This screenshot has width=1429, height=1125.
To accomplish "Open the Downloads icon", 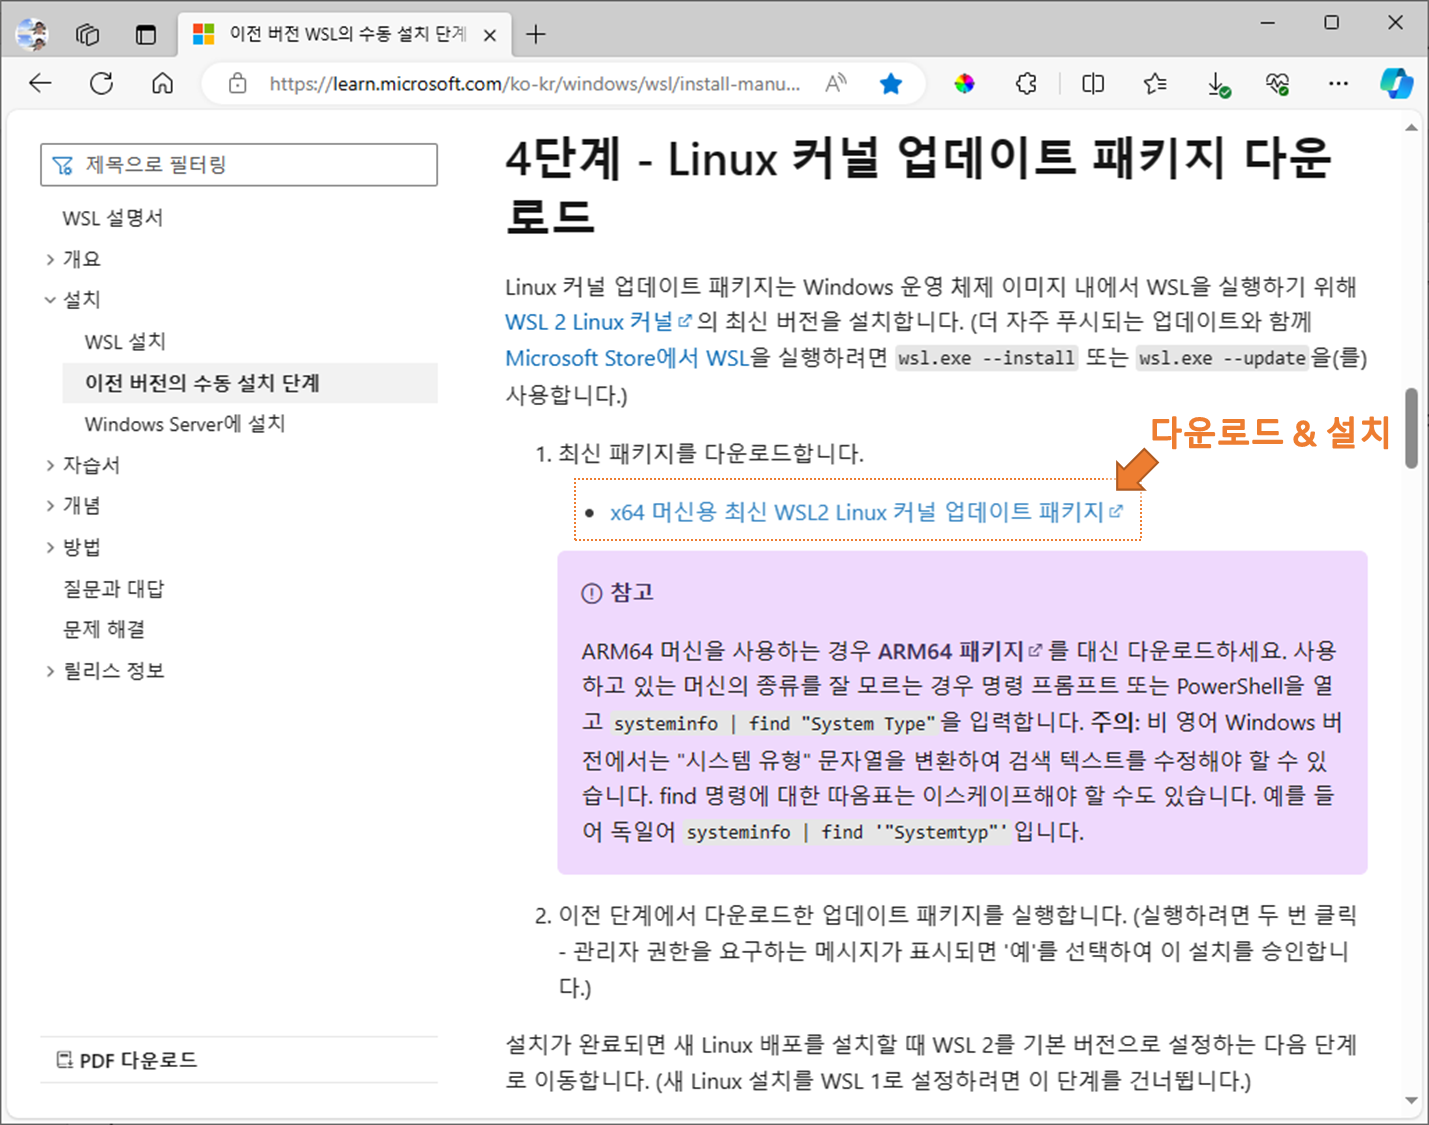I will click(x=1217, y=84).
